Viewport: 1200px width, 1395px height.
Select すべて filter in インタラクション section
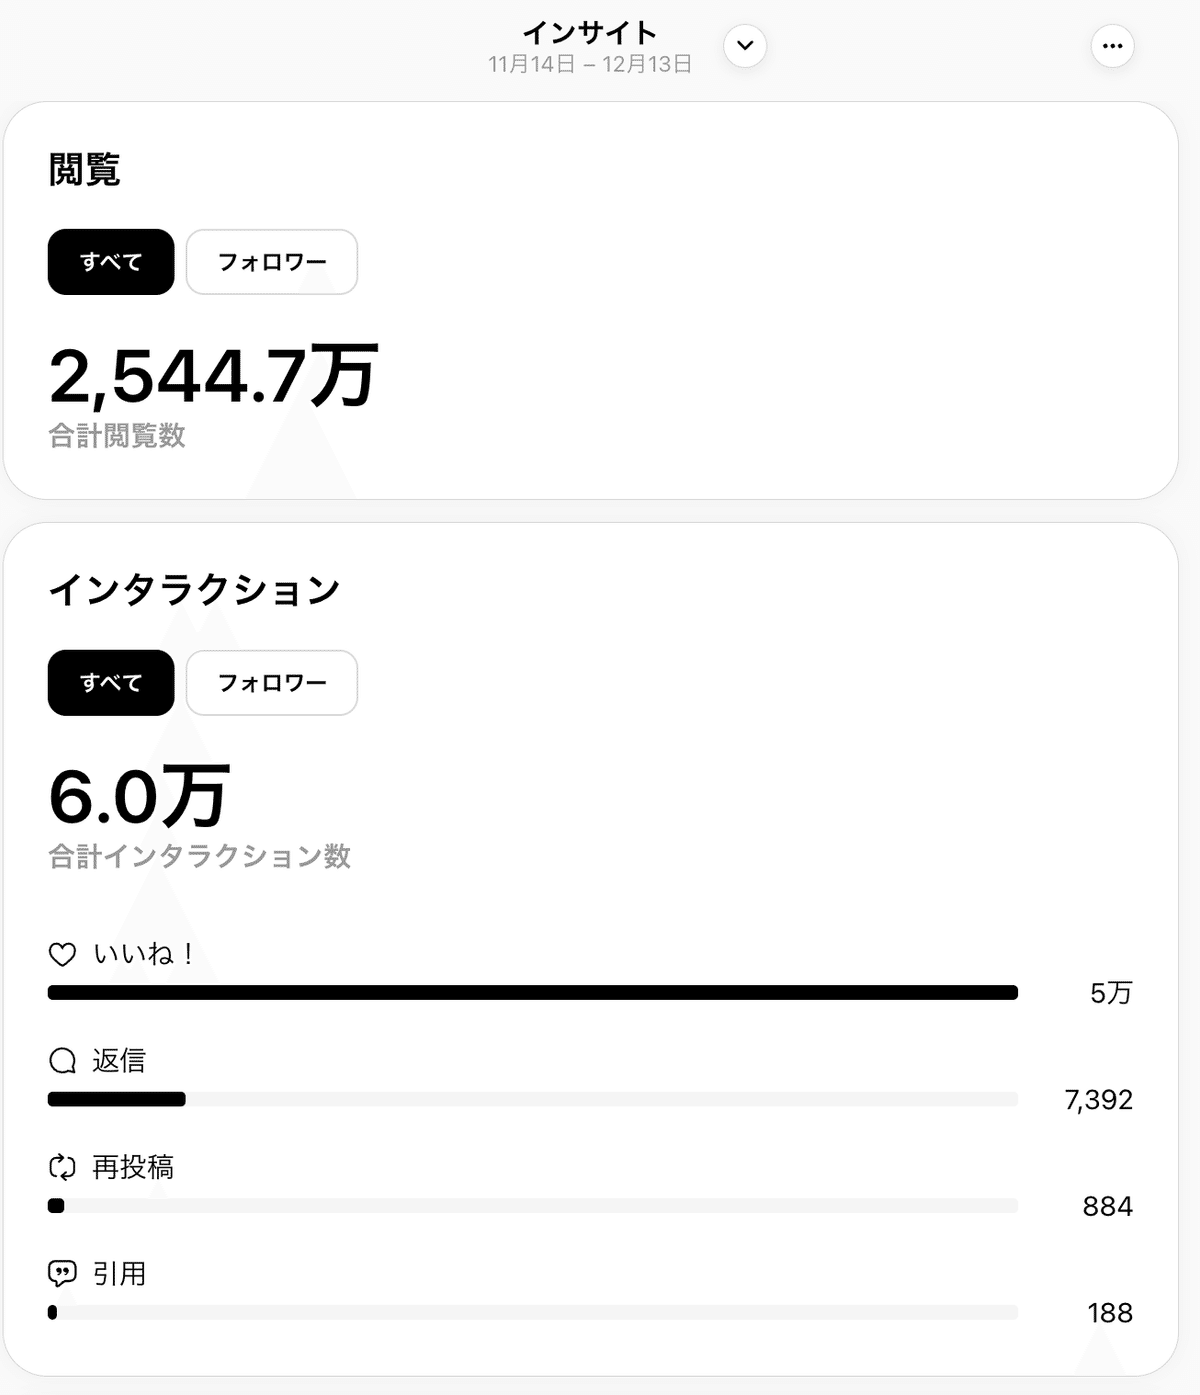click(111, 683)
